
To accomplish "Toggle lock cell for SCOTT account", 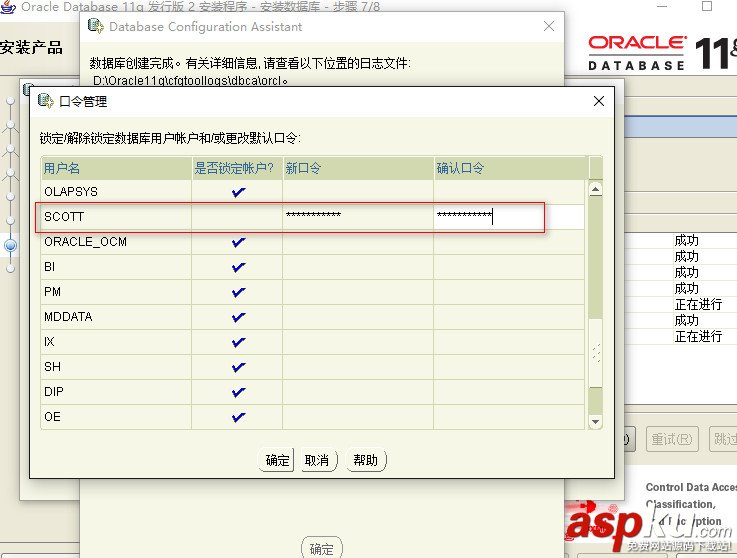I will 237,217.
